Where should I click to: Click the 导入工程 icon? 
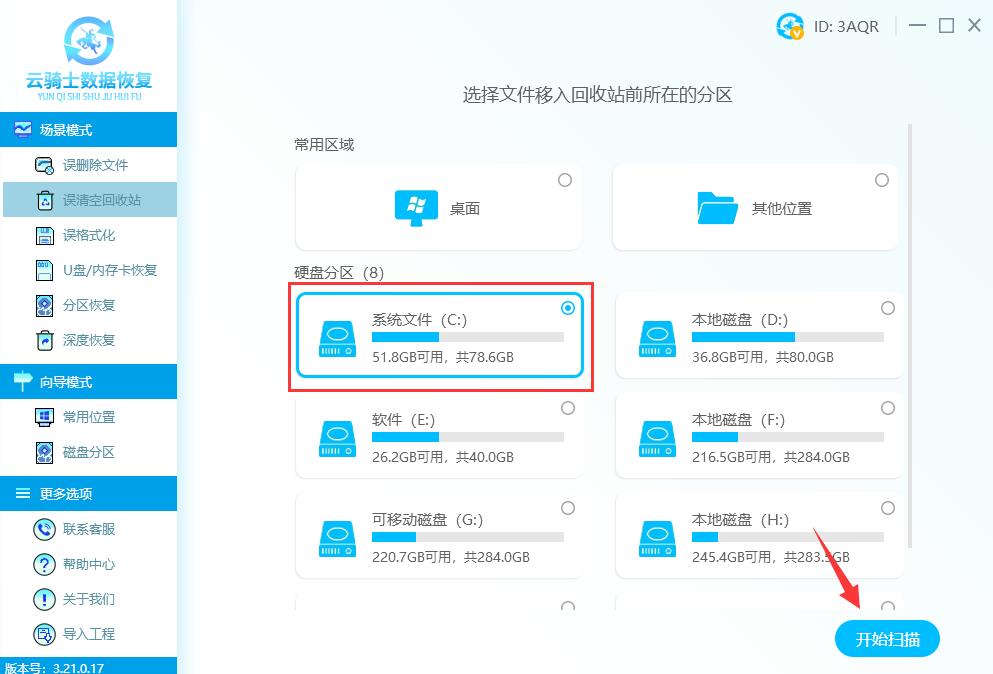pyautogui.click(x=44, y=634)
